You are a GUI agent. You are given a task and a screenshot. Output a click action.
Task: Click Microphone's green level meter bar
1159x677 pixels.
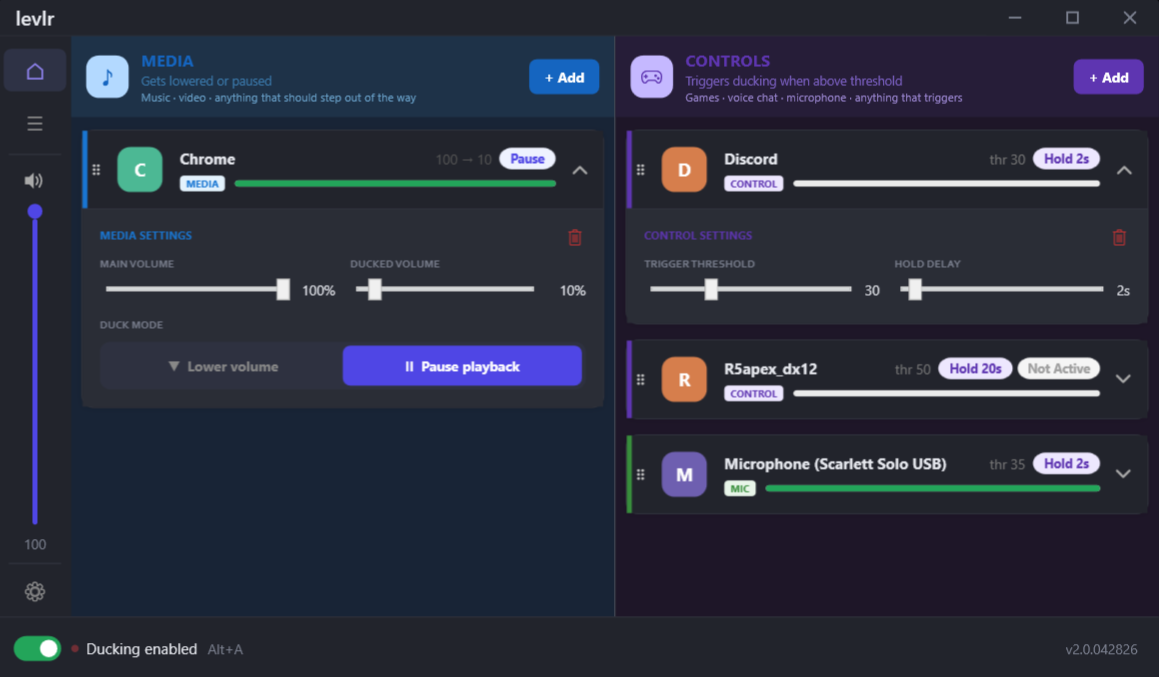(933, 489)
